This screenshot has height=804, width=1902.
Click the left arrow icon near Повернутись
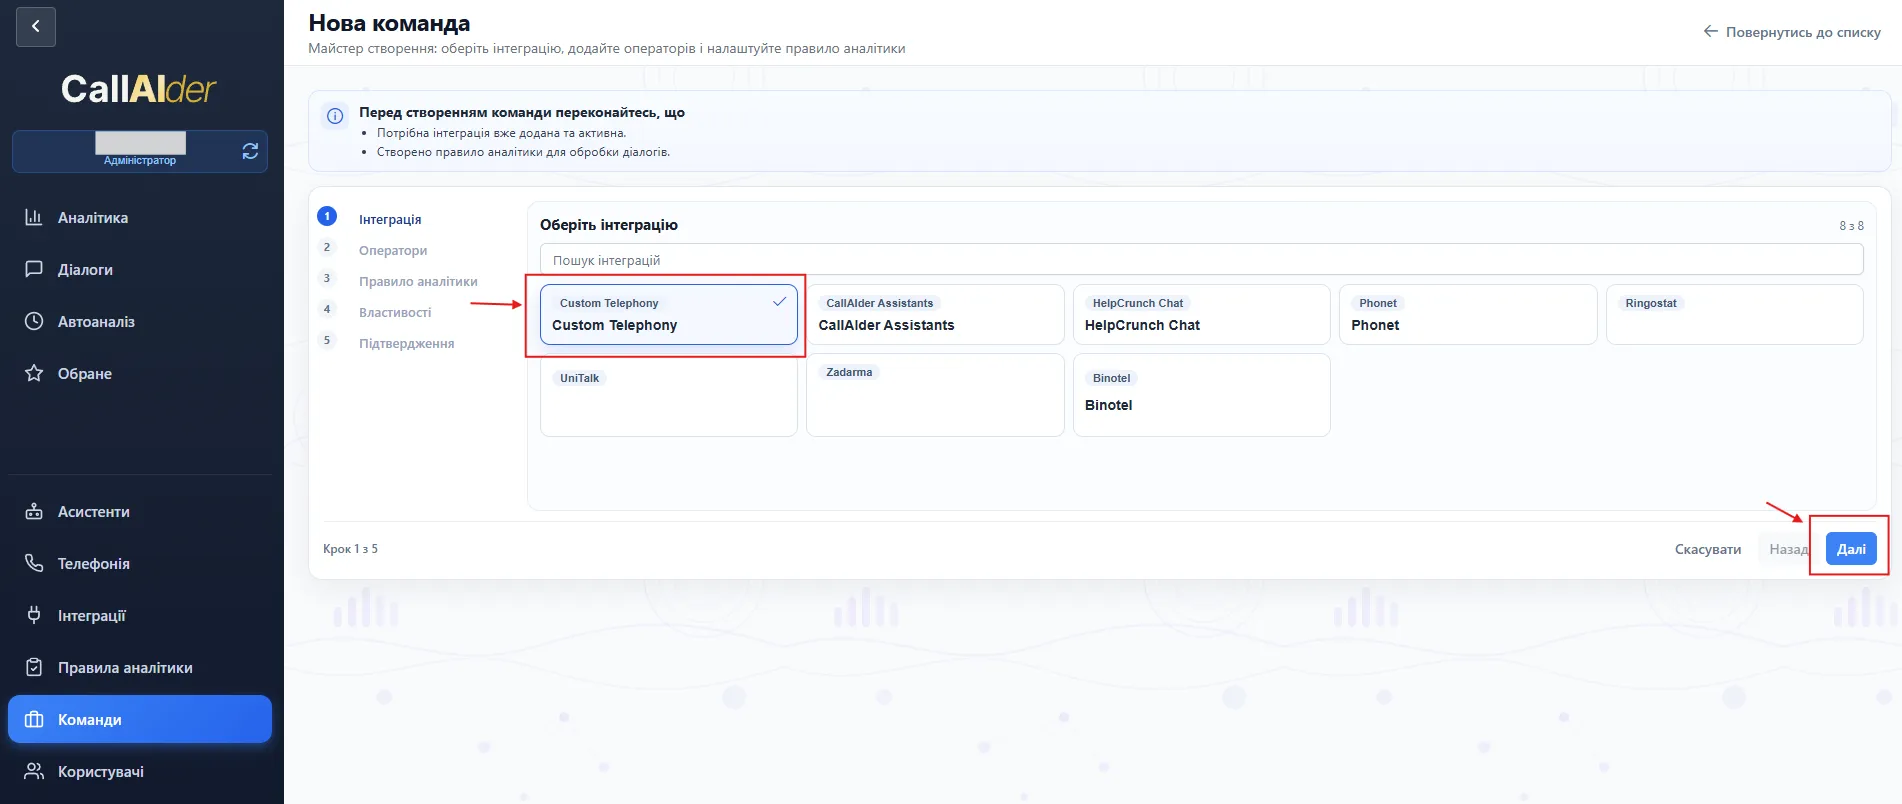point(1710,31)
